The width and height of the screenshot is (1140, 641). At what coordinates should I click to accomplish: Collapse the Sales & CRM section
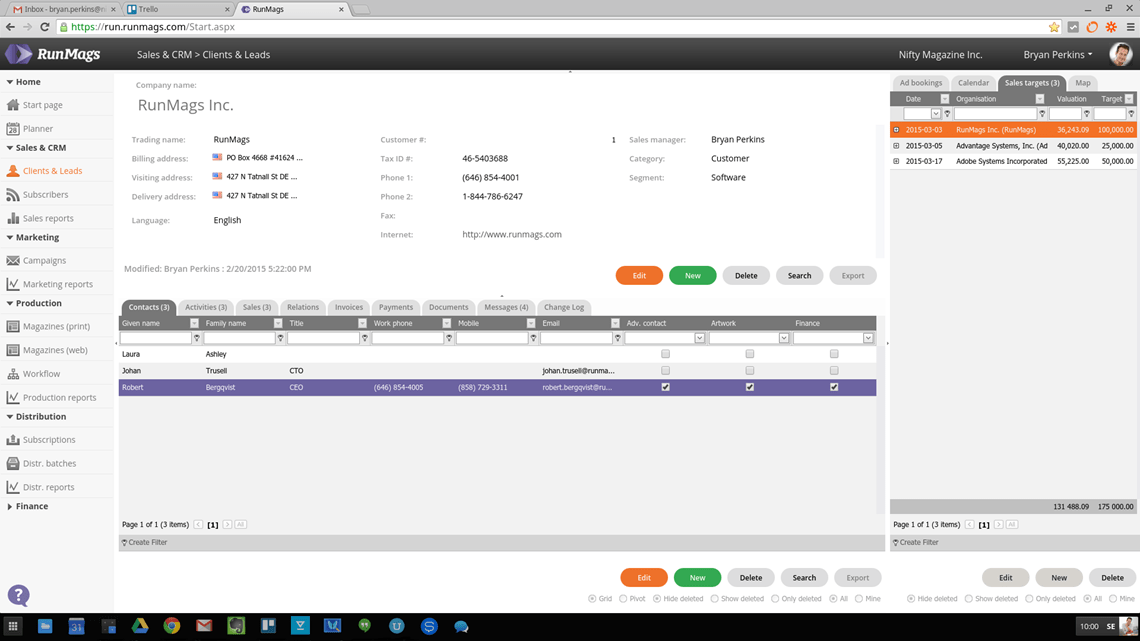coord(9,148)
